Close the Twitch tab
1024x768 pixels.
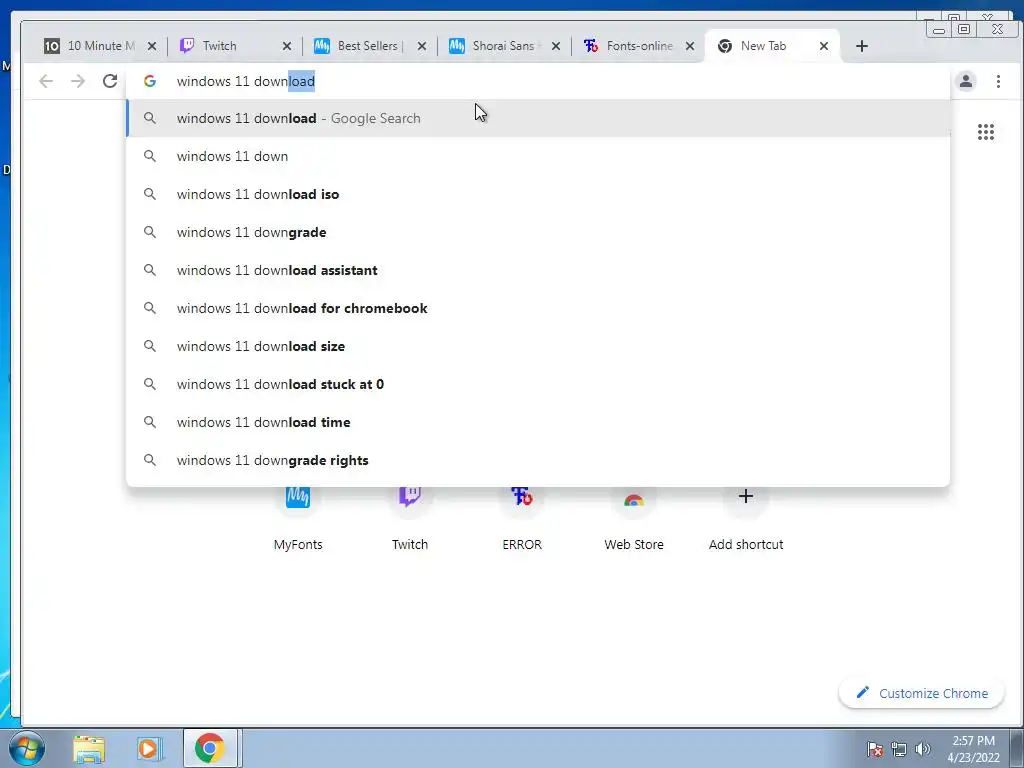point(287,46)
